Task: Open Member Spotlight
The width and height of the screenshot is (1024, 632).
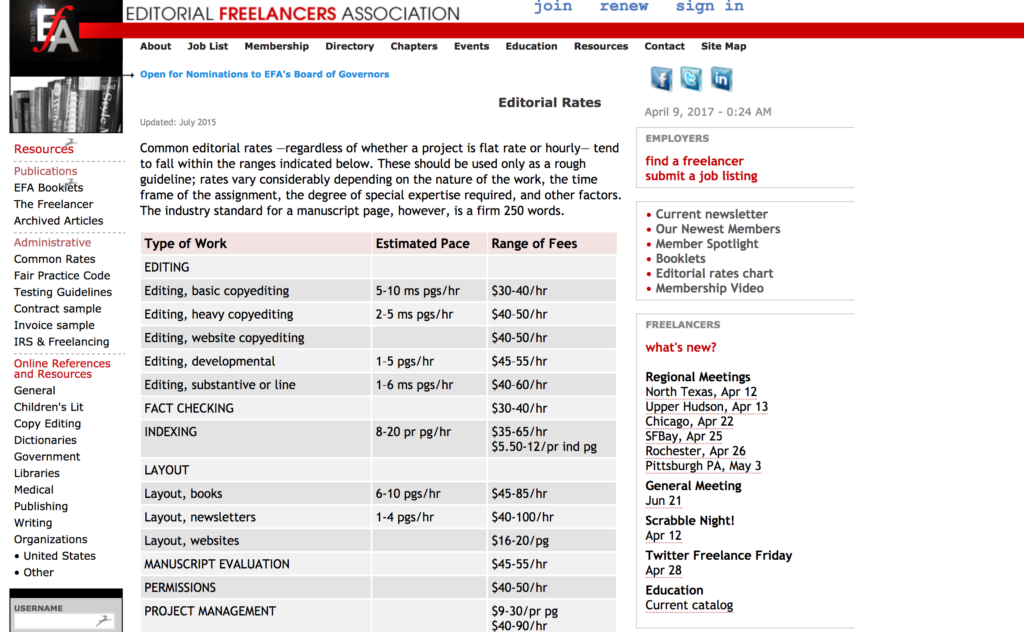Action: [707, 244]
